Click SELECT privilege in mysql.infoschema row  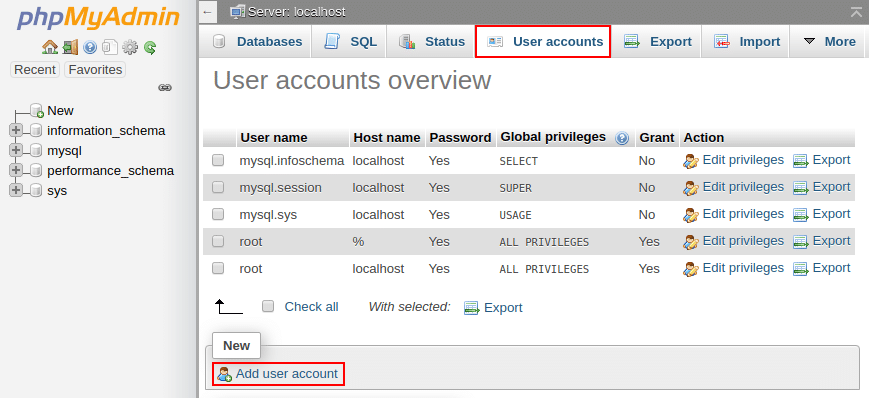[518, 161]
